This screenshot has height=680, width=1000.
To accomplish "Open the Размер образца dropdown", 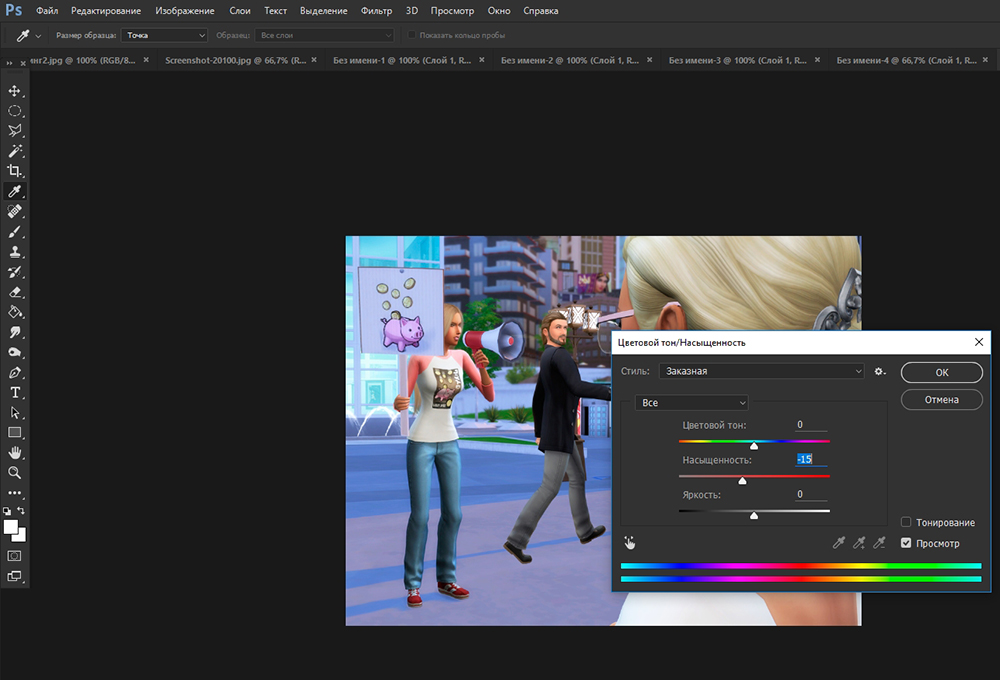I will coord(163,35).
